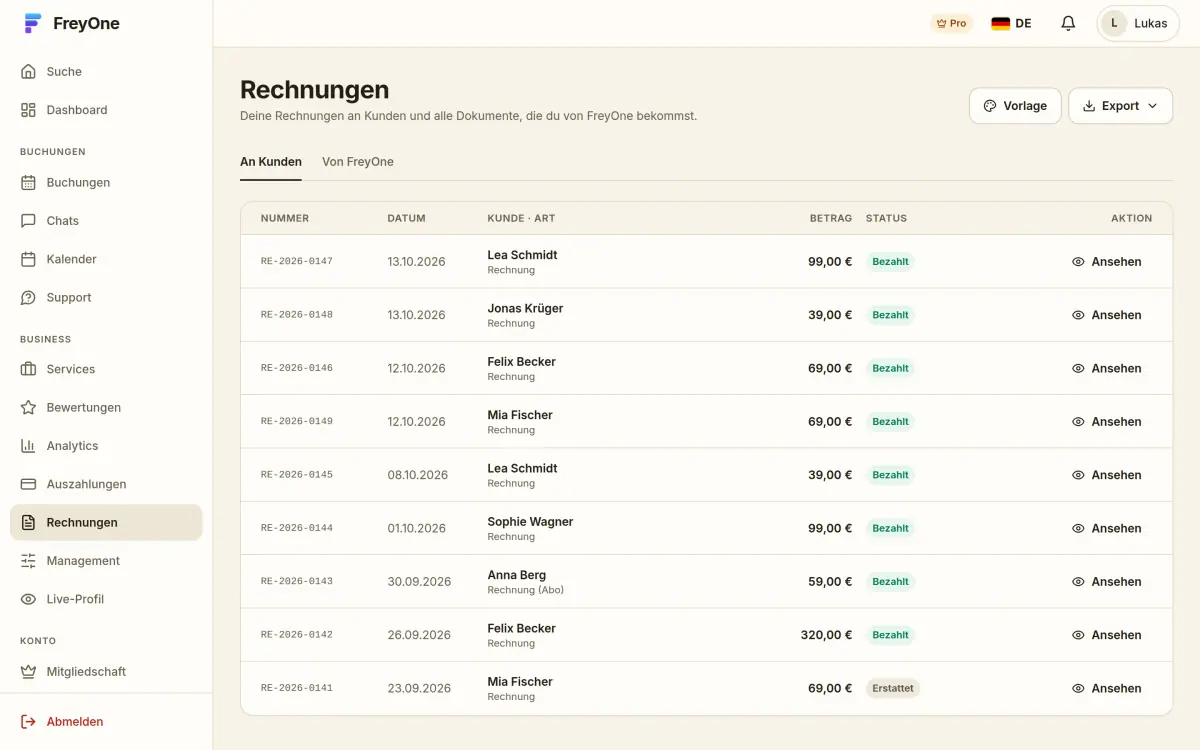
Task: Open the Lukas user menu
Action: coord(1138,23)
